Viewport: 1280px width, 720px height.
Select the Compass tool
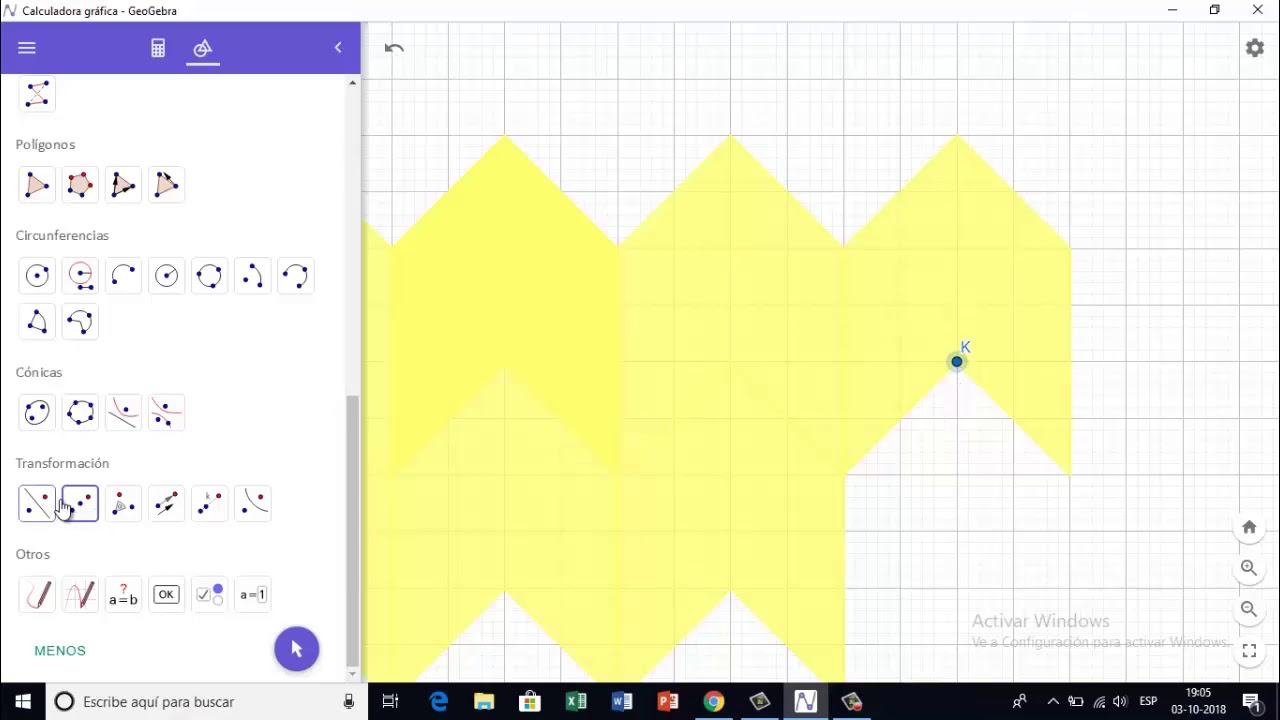[x=80, y=276]
